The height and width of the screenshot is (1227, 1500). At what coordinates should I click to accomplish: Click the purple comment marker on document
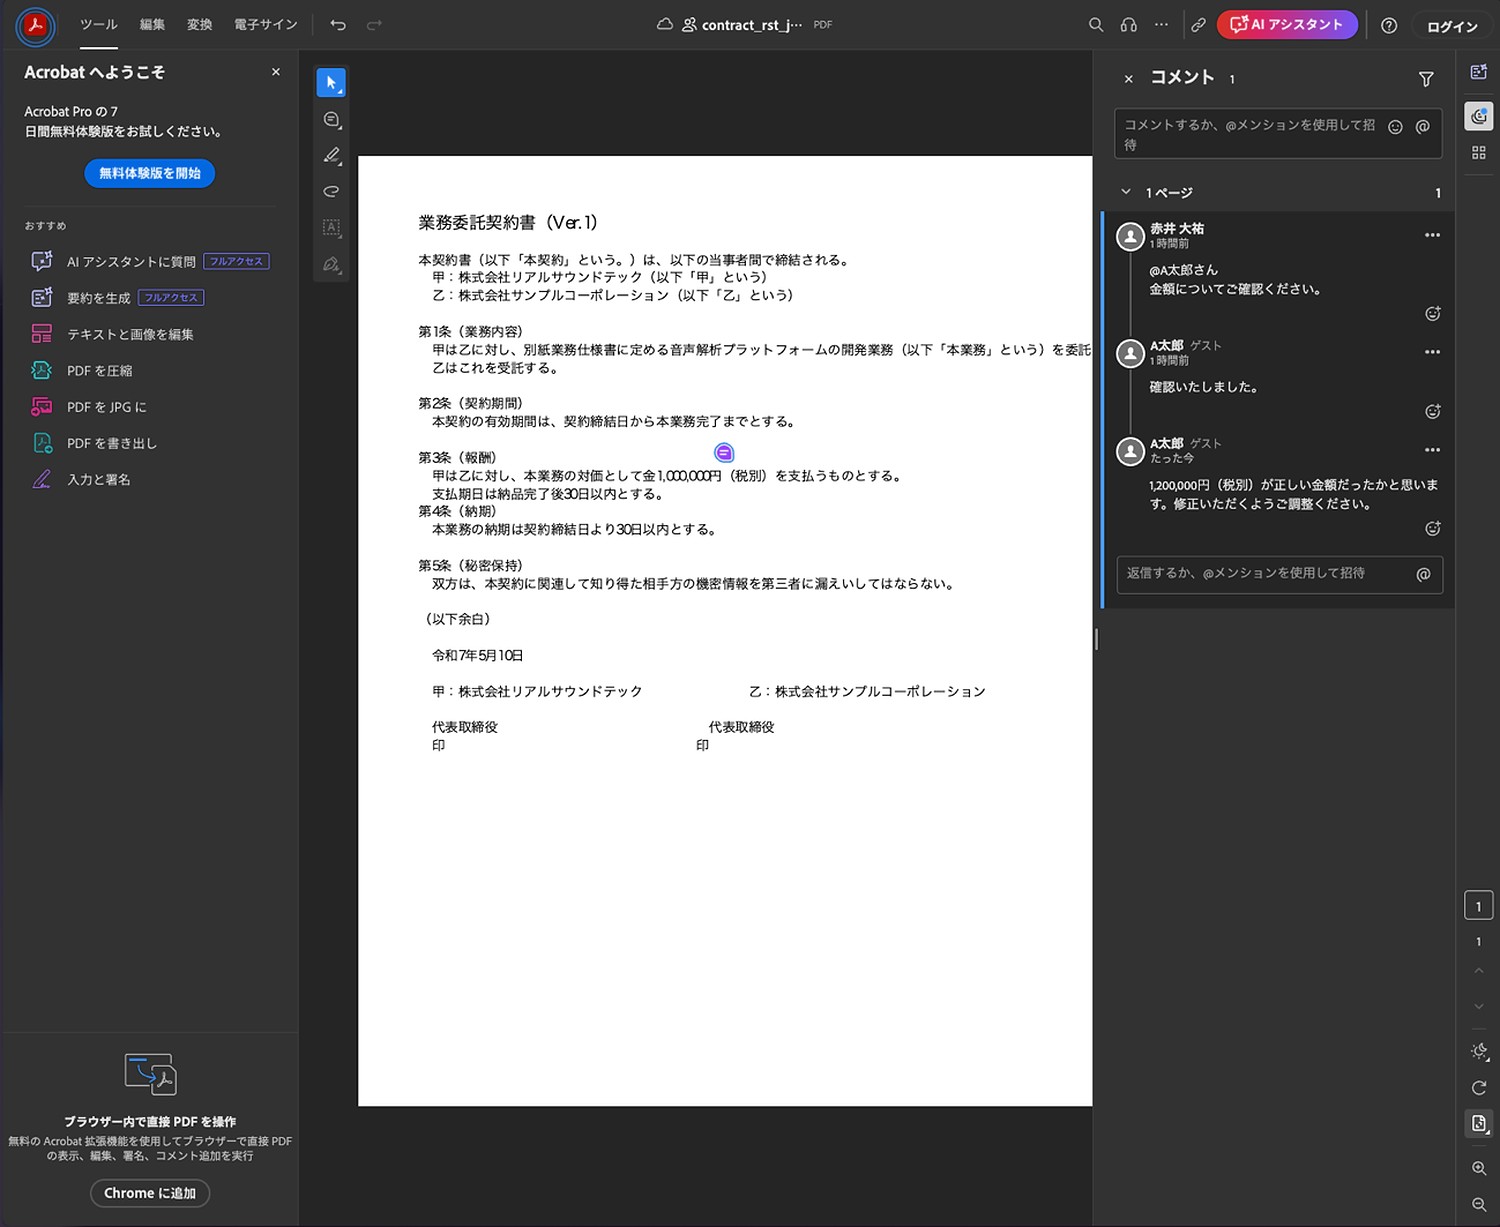(x=724, y=453)
